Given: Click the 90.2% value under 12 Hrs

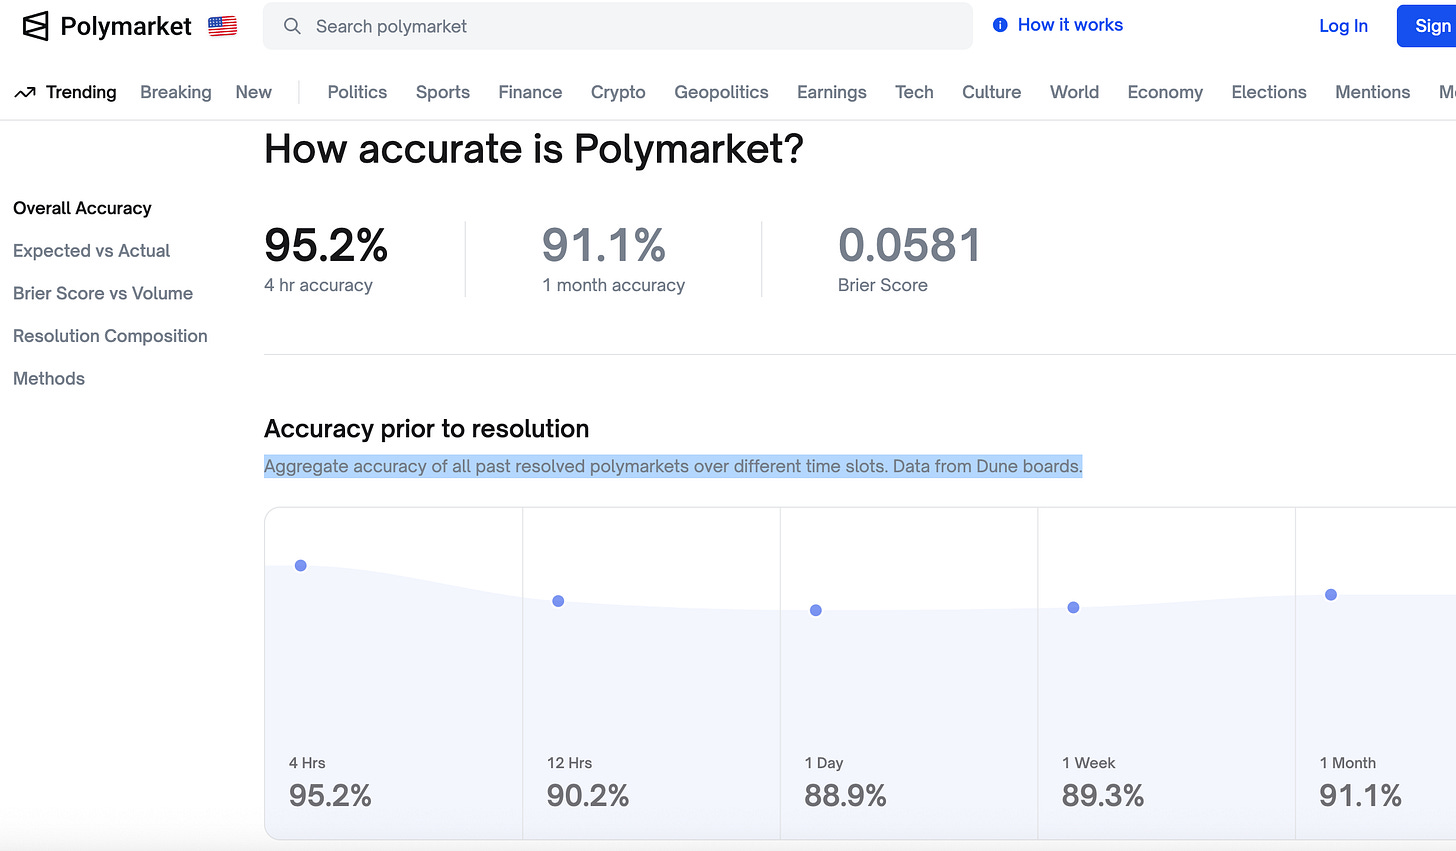Looking at the screenshot, I should tap(588, 796).
